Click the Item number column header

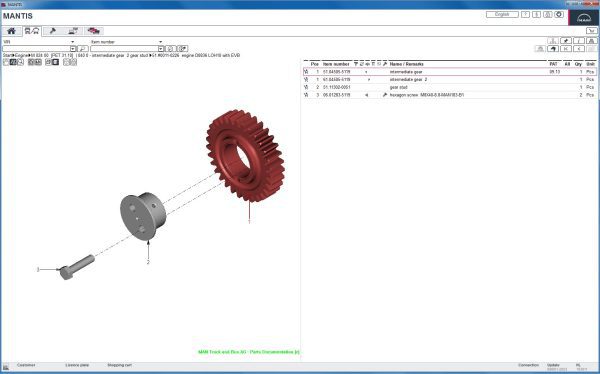click(x=336, y=64)
